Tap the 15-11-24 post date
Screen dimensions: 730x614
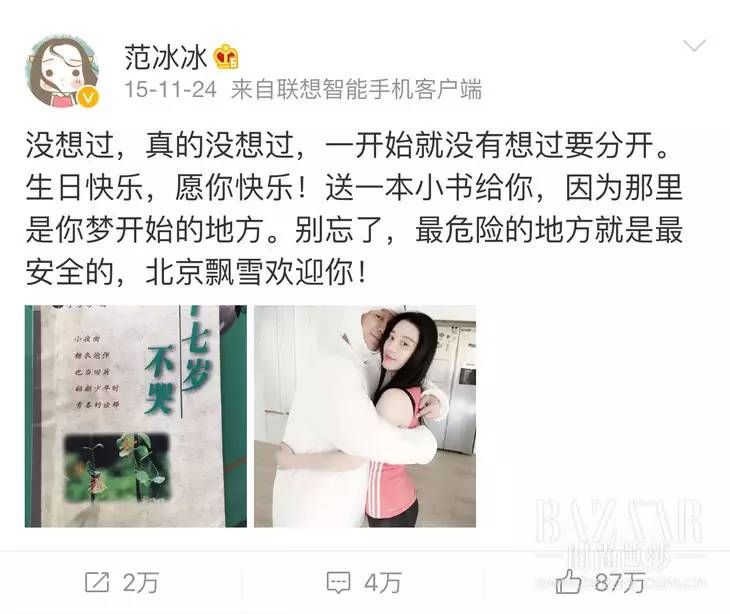[x=170, y=89]
